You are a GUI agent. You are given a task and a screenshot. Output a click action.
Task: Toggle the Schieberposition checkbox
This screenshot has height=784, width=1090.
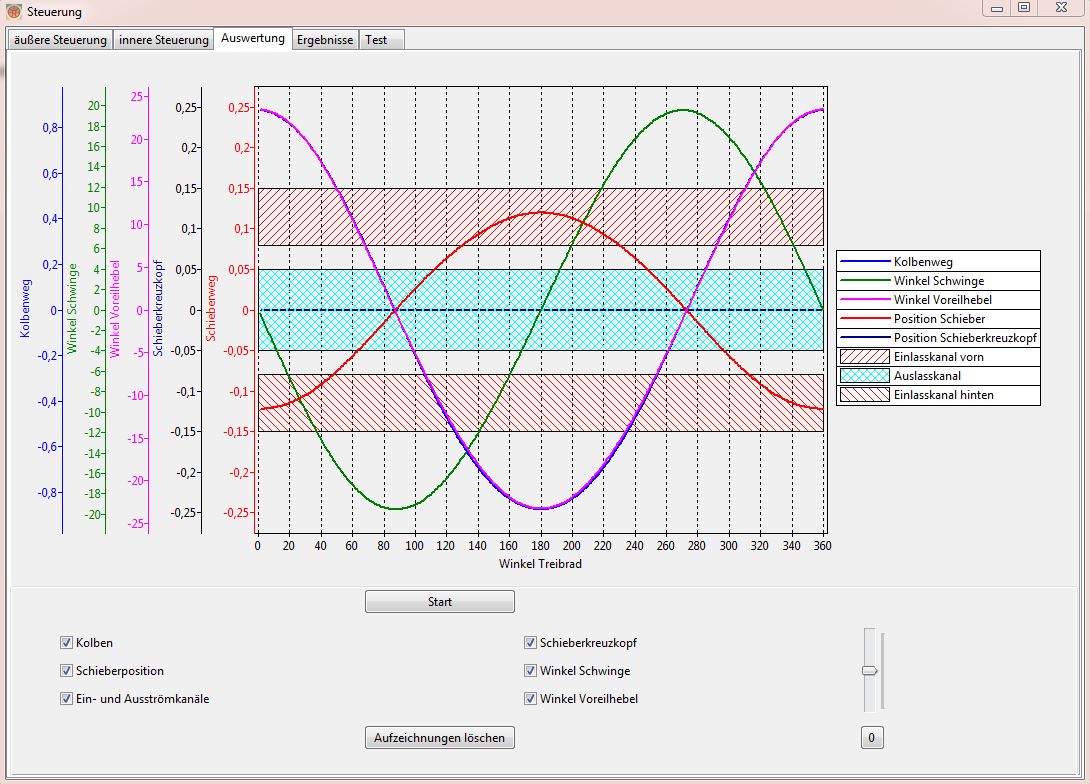click(67, 671)
